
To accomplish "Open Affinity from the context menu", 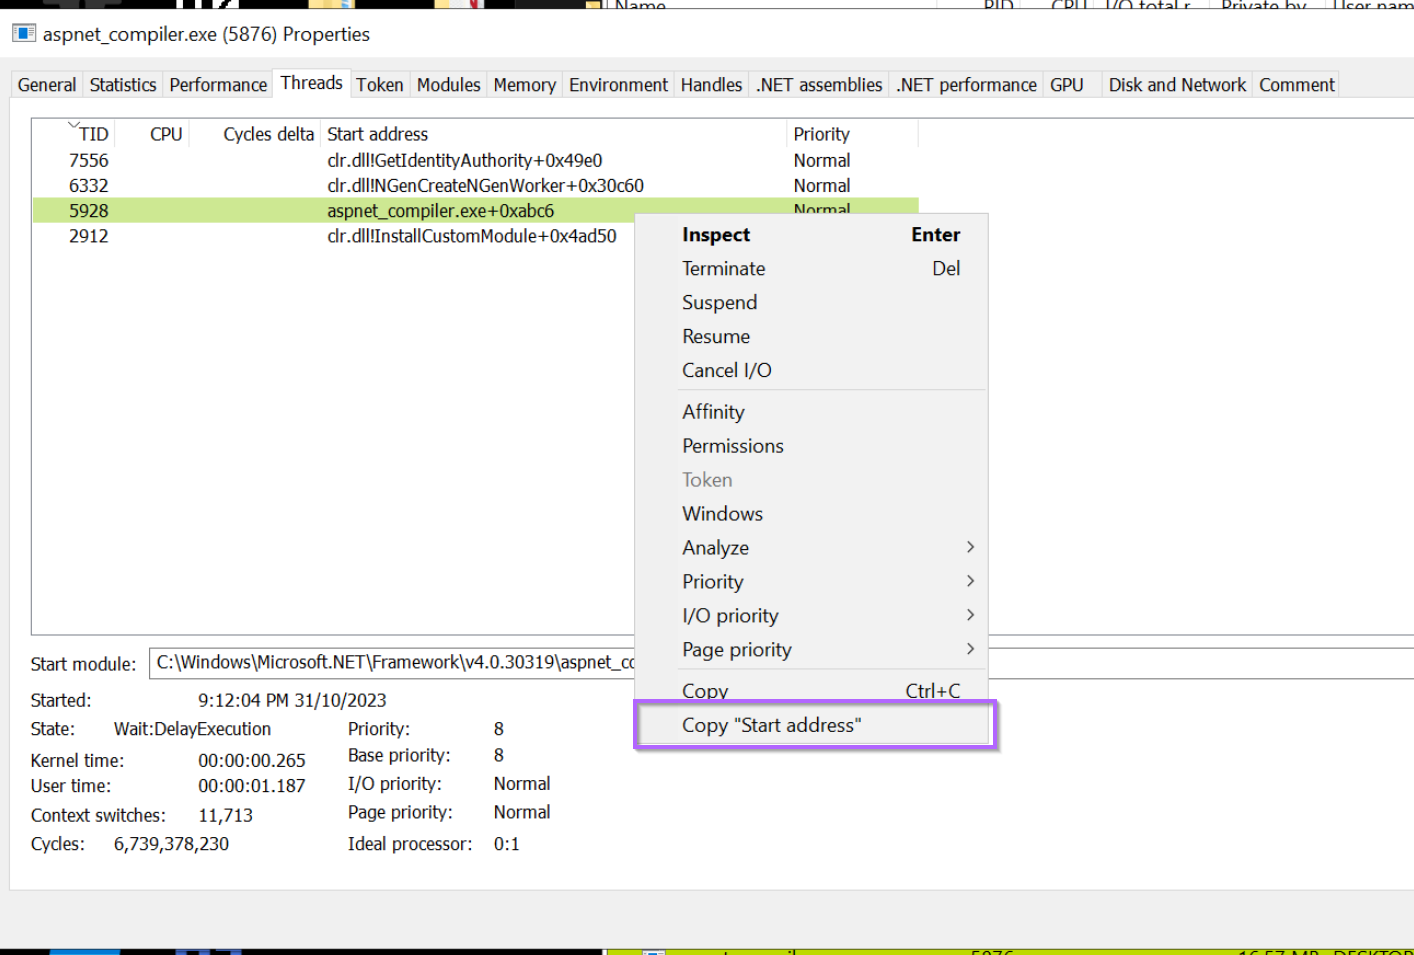I will (x=811, y=412).
